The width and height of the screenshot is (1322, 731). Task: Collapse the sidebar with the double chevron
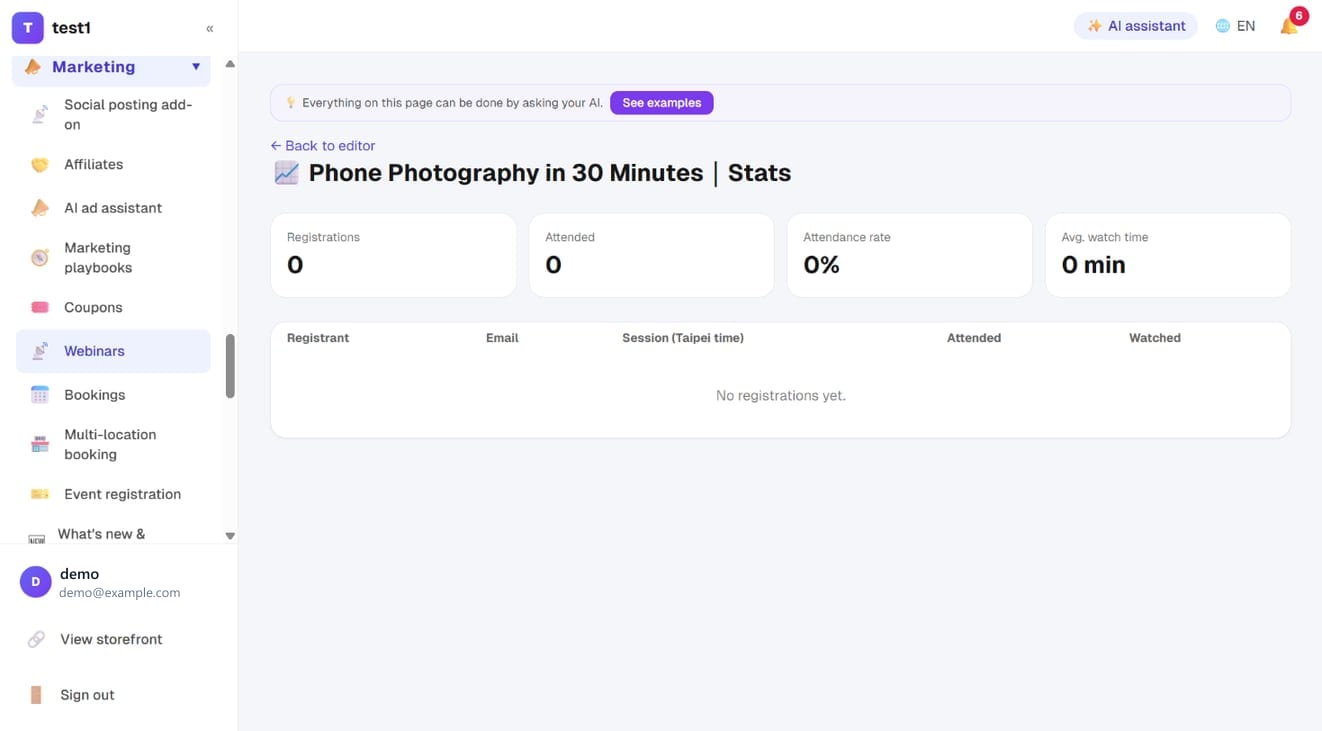coord(210,29)
